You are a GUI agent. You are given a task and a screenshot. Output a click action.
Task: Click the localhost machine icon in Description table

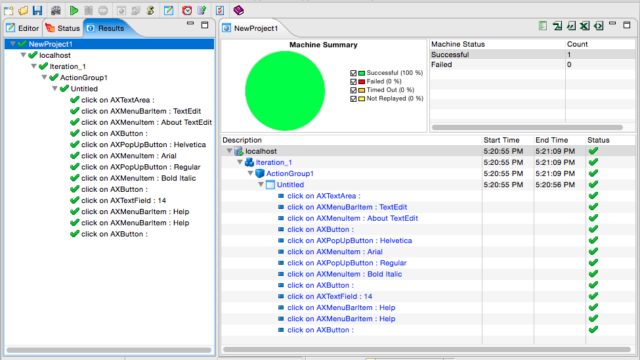coord(239,151)
